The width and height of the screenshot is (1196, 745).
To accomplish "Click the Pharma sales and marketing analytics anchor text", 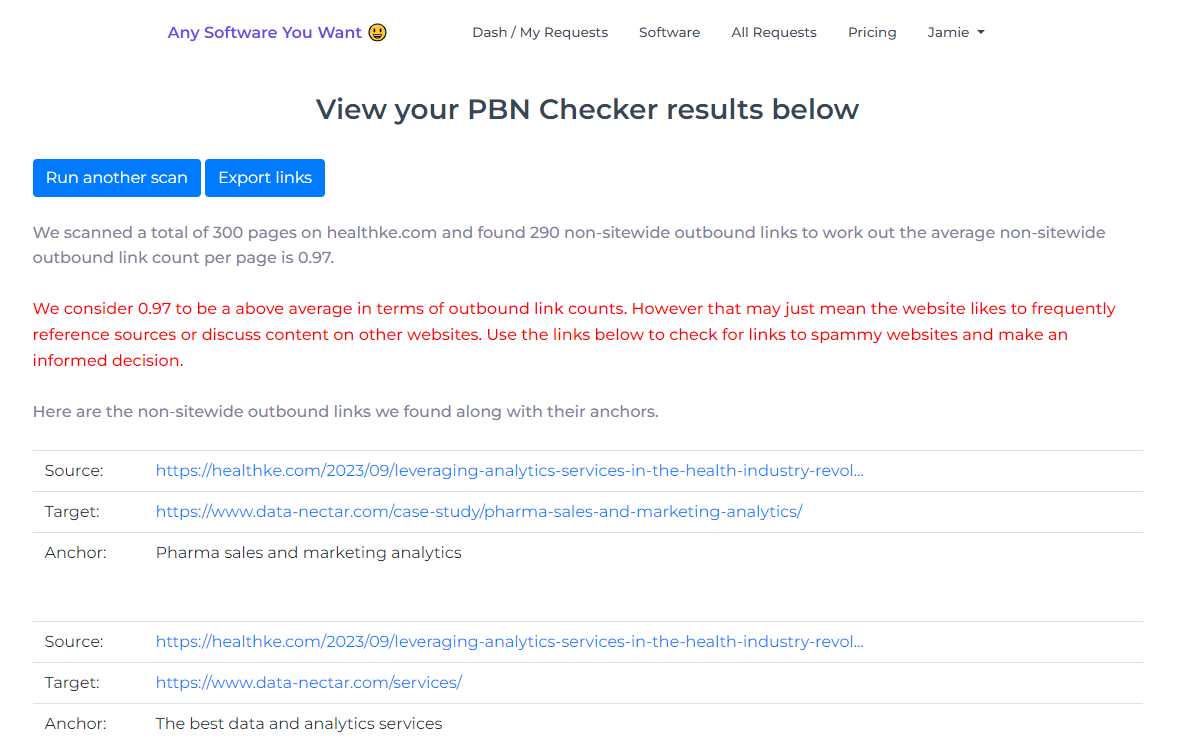I will [x=308, y=553].
